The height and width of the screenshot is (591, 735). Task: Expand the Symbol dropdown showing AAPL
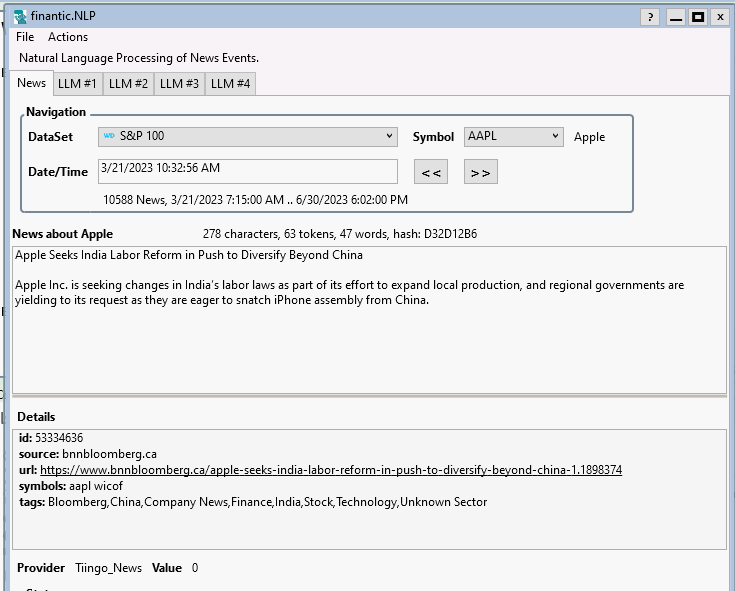[513, 137]
